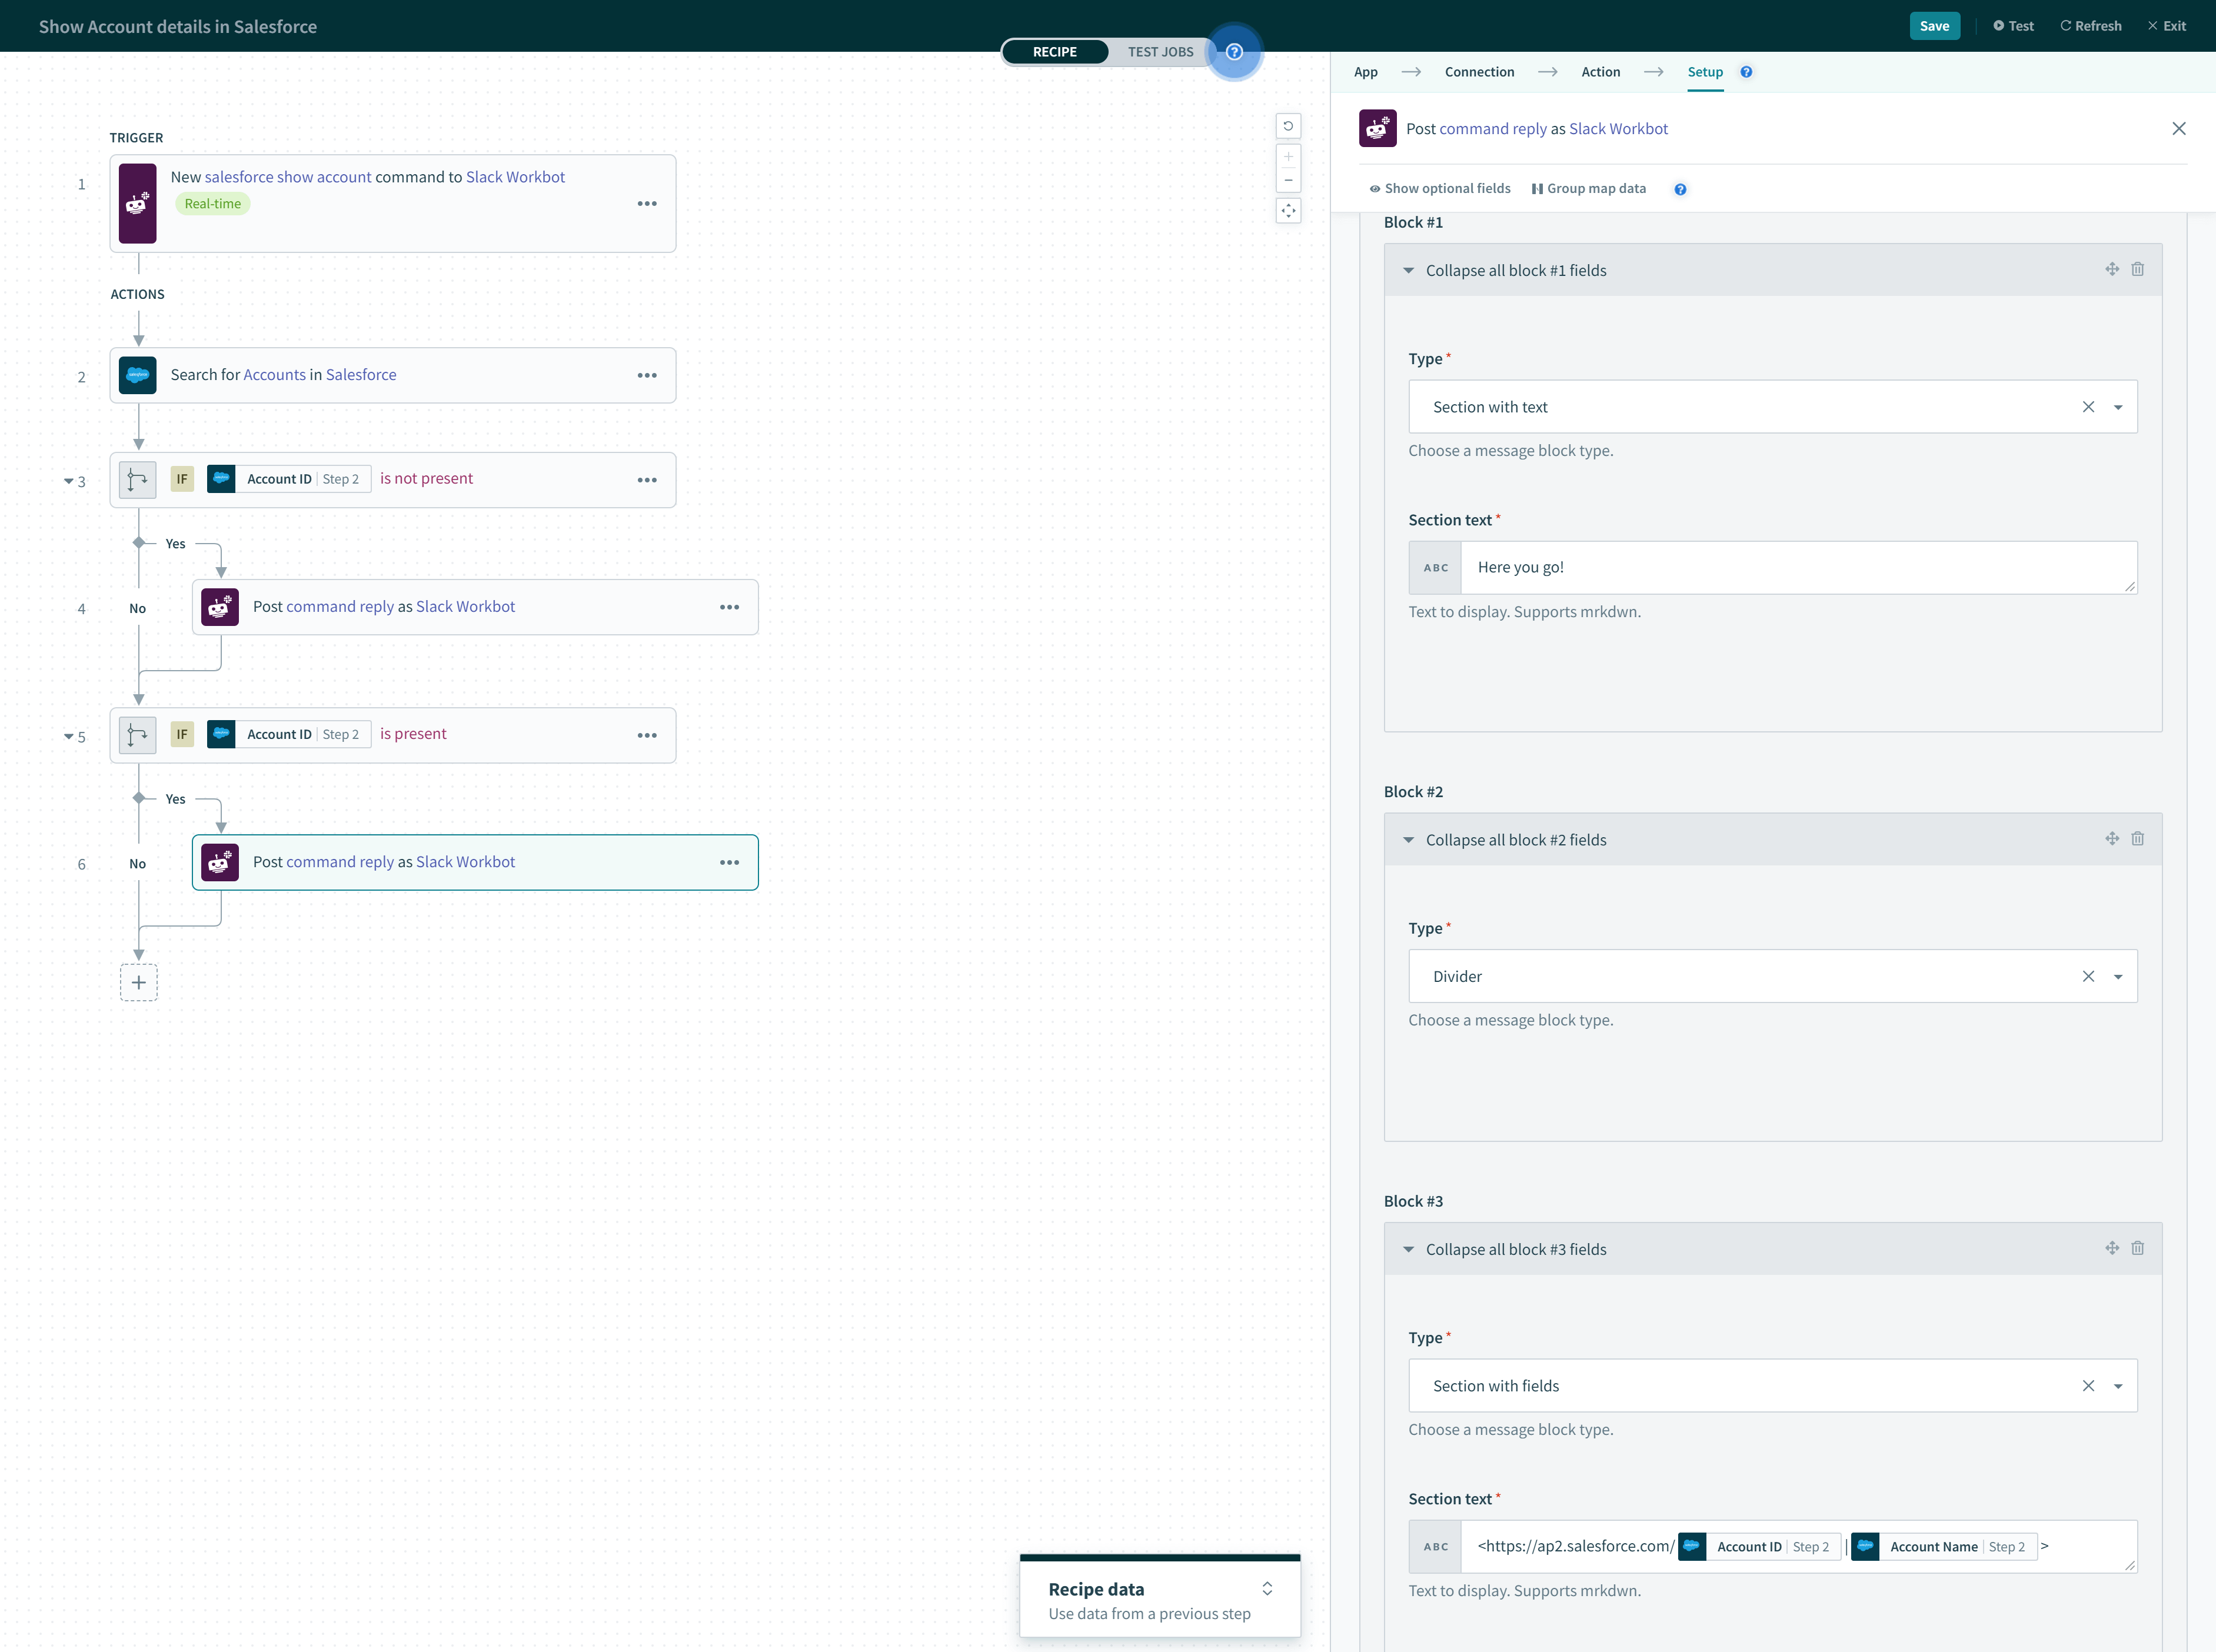This screenshot has height=1652, width=2216.
Task: Delete Block #3 with trash icon
Action: coord(2137,1248)
